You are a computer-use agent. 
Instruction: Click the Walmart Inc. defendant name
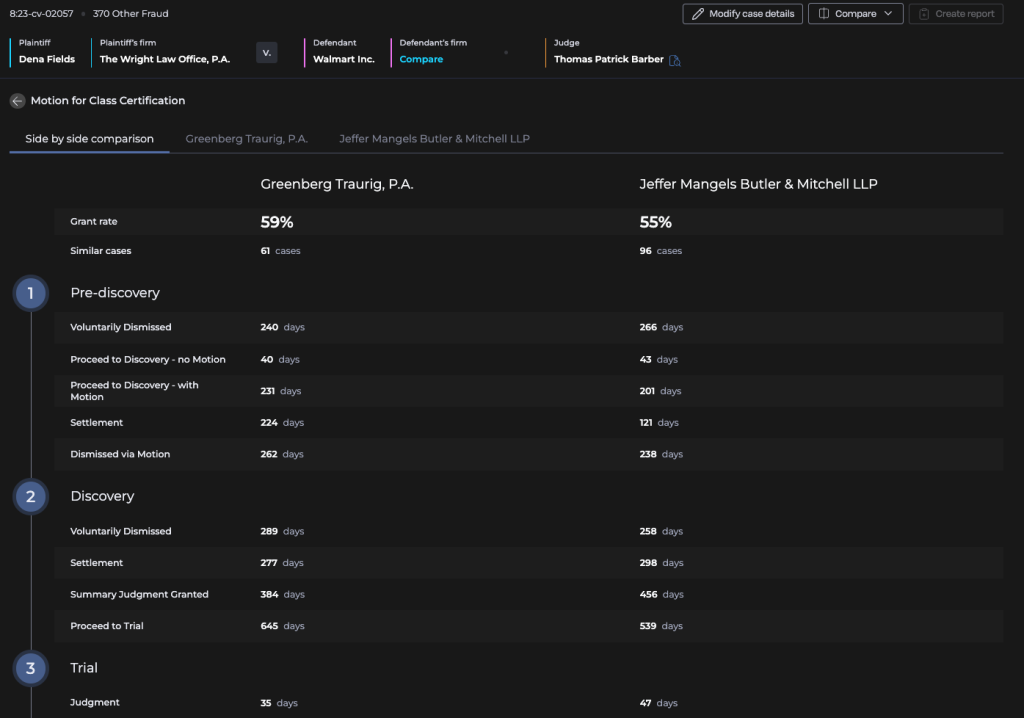coord(344,59)
